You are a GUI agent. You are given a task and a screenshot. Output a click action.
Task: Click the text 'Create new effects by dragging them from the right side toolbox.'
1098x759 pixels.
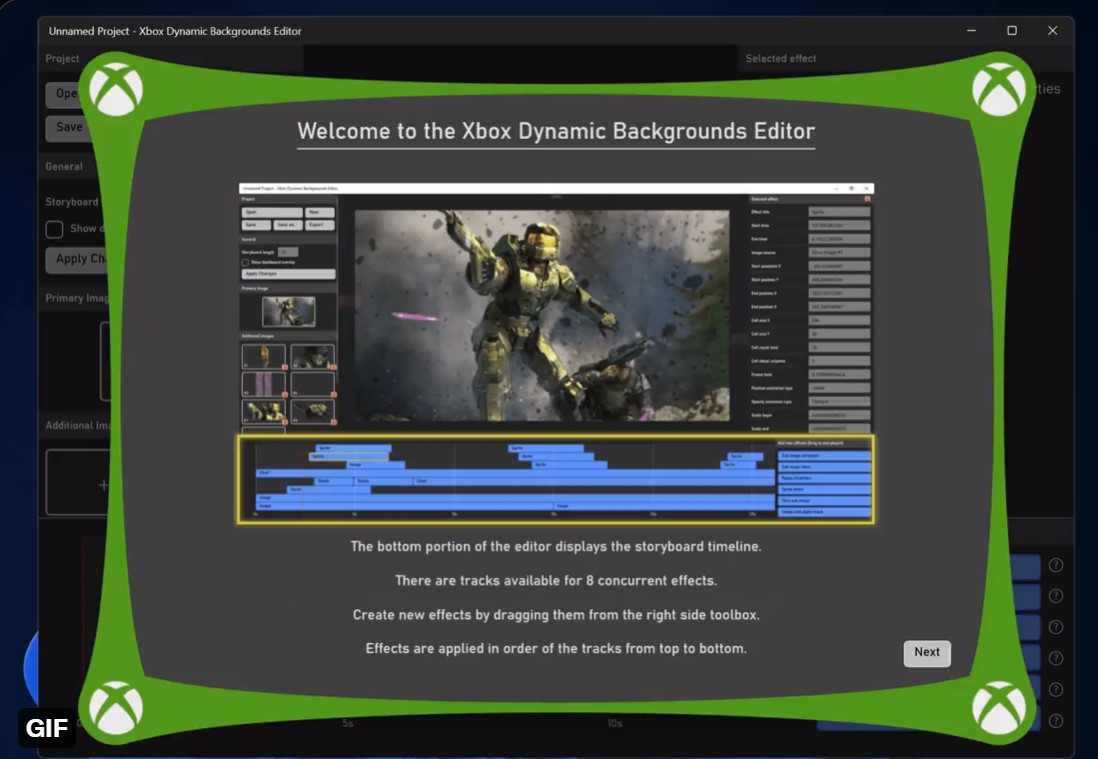click(x=556, y=615)
